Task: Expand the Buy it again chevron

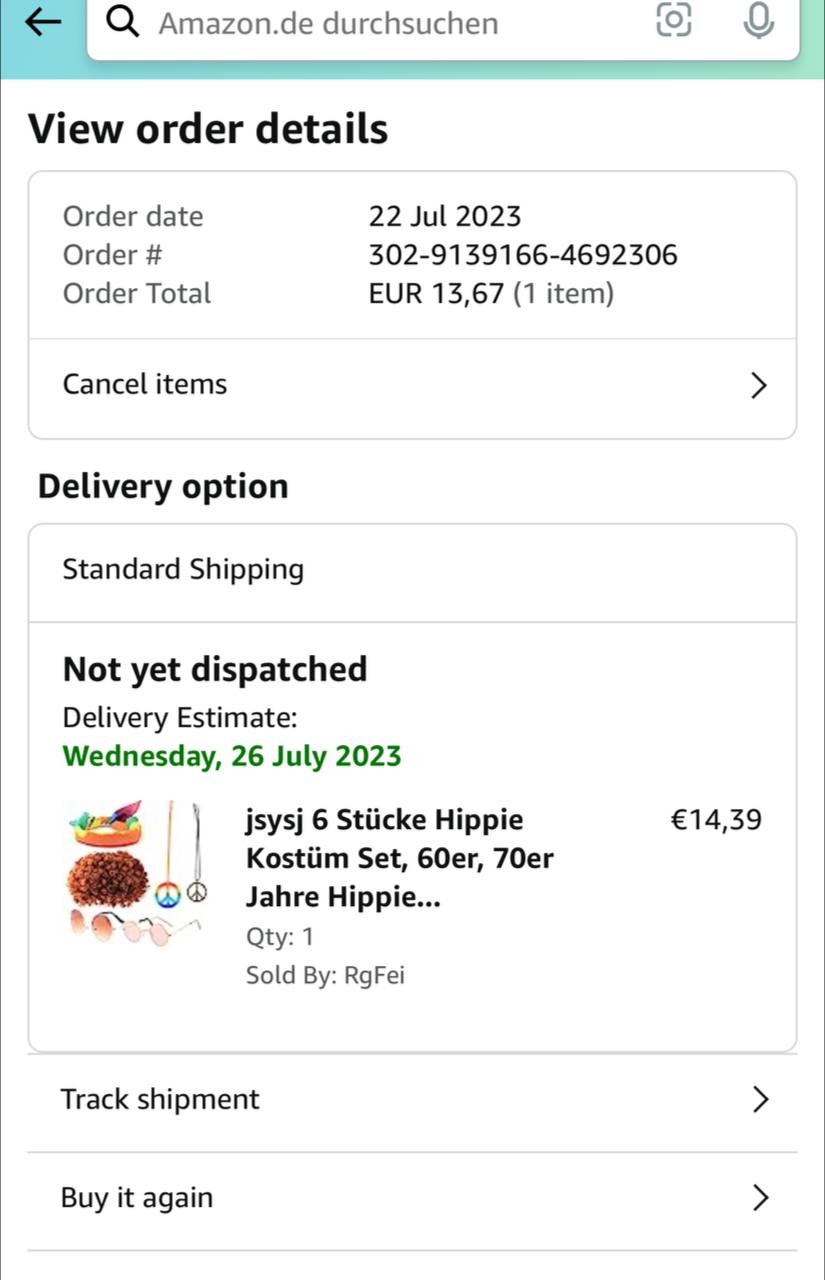Action: click(x=760, y=1198)
